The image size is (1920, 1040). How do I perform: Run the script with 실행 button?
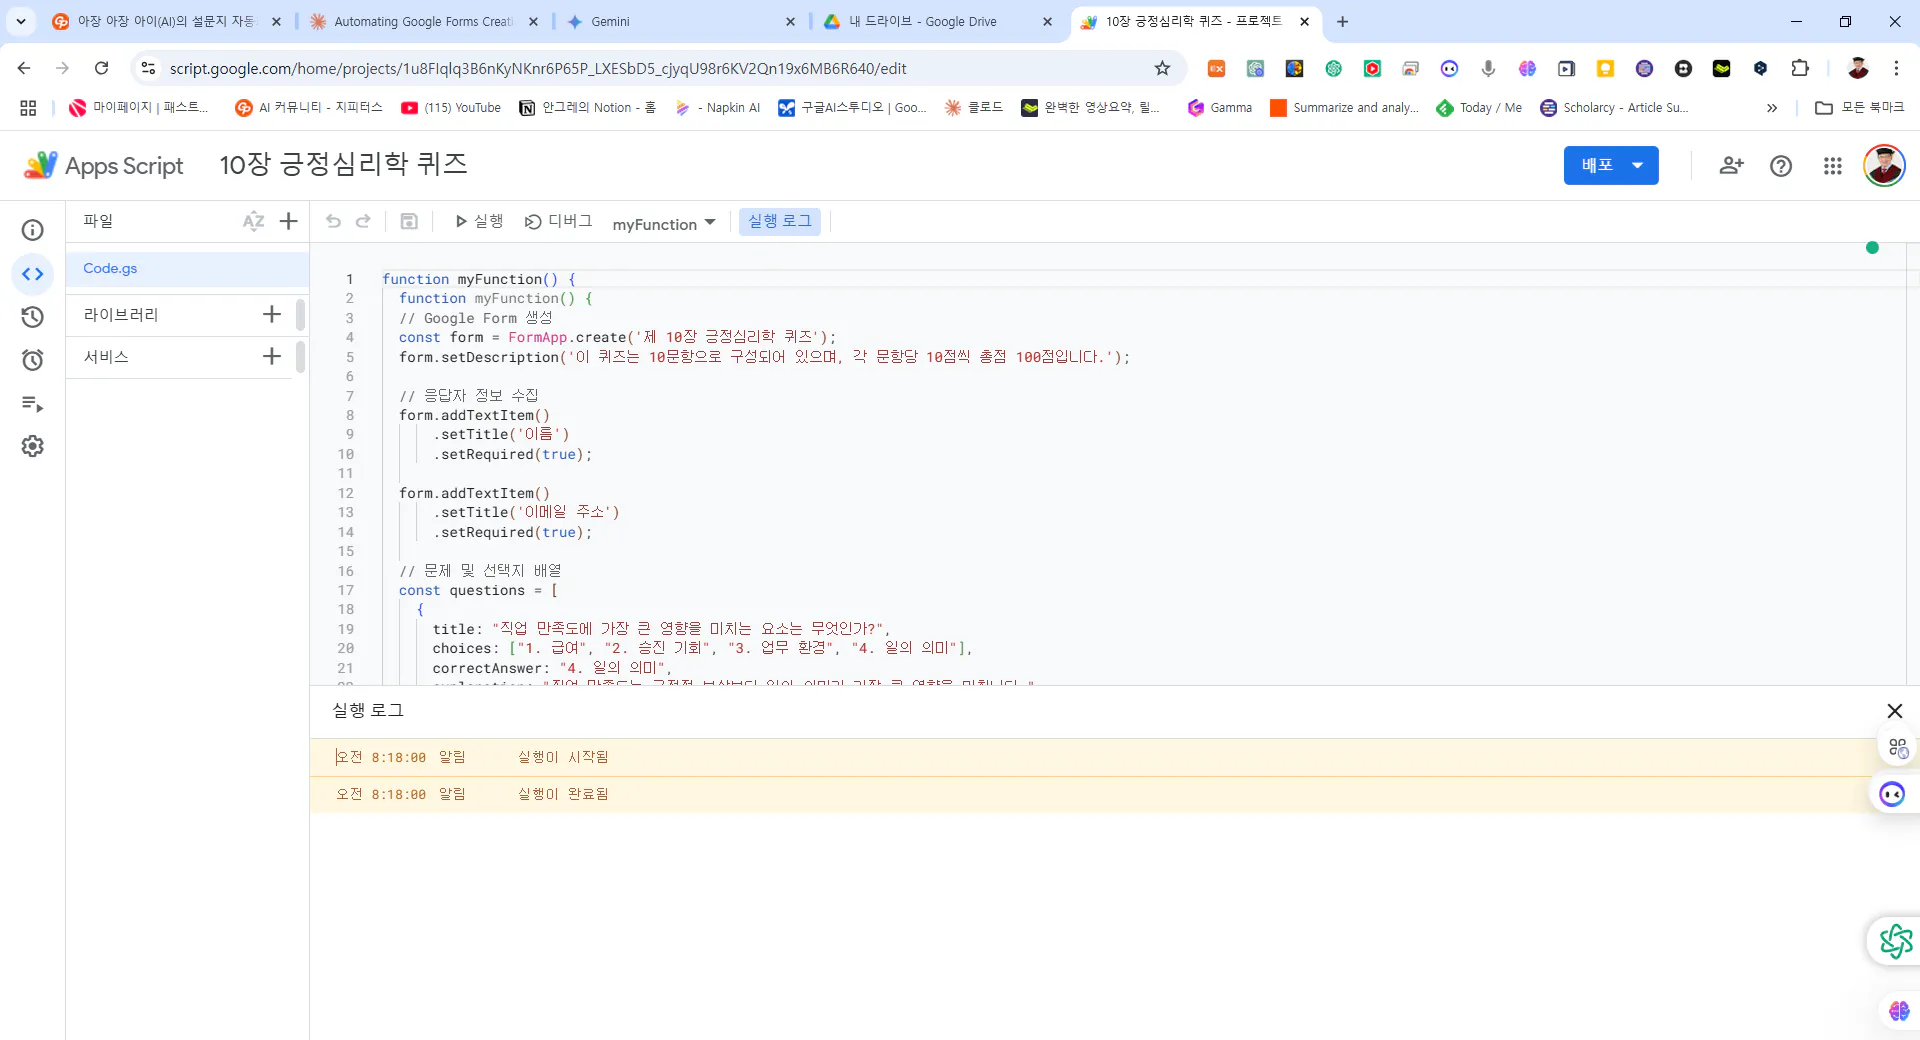(479, 221)
